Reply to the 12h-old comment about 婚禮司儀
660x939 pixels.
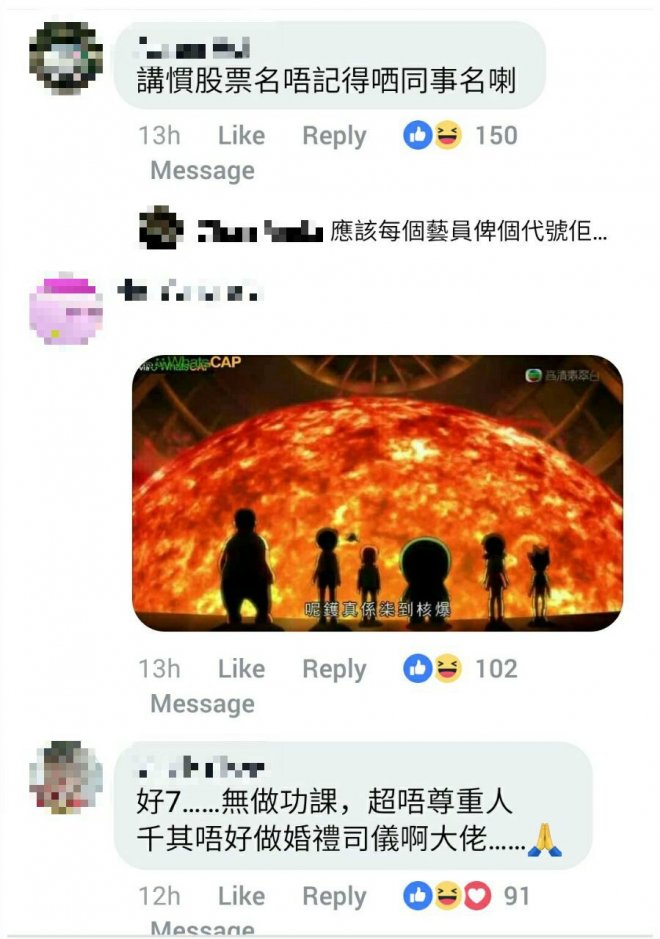(334, 896)
